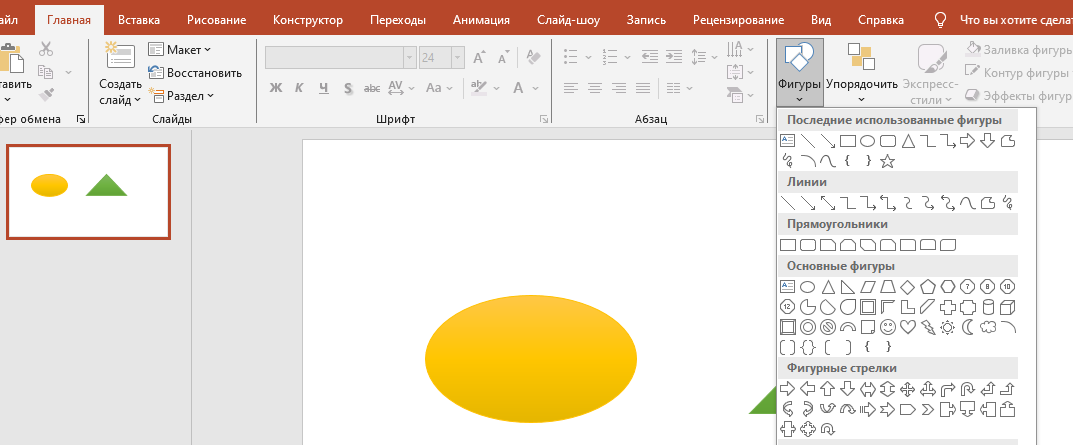Select the smiley face shape
This screenshot has width=1073, height=445.
[x=888, y=327]
